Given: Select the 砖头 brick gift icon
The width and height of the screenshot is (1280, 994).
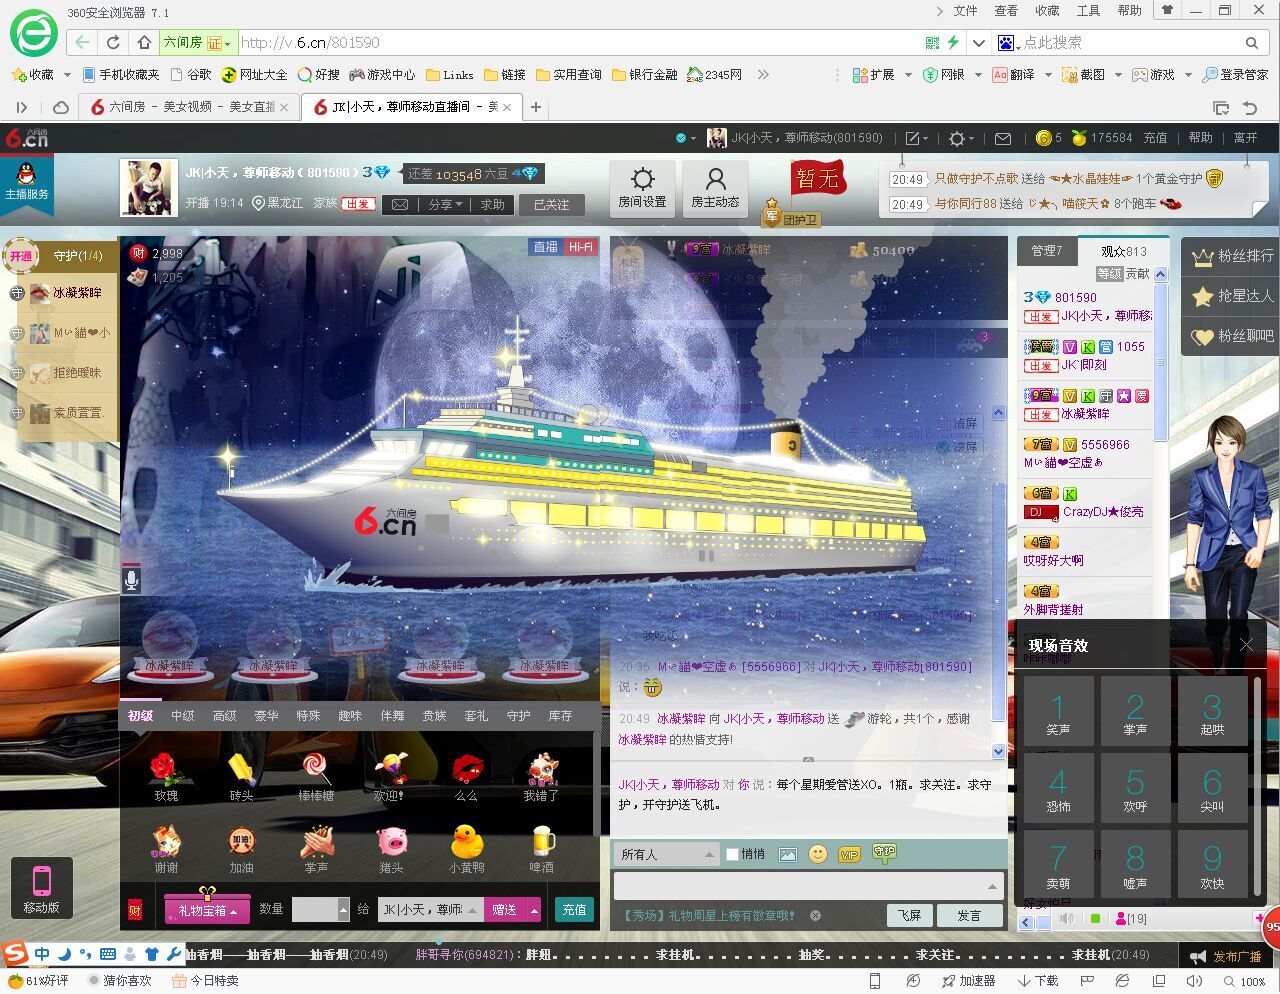Looking at the screenshot, I should click(x=241, y=770).
